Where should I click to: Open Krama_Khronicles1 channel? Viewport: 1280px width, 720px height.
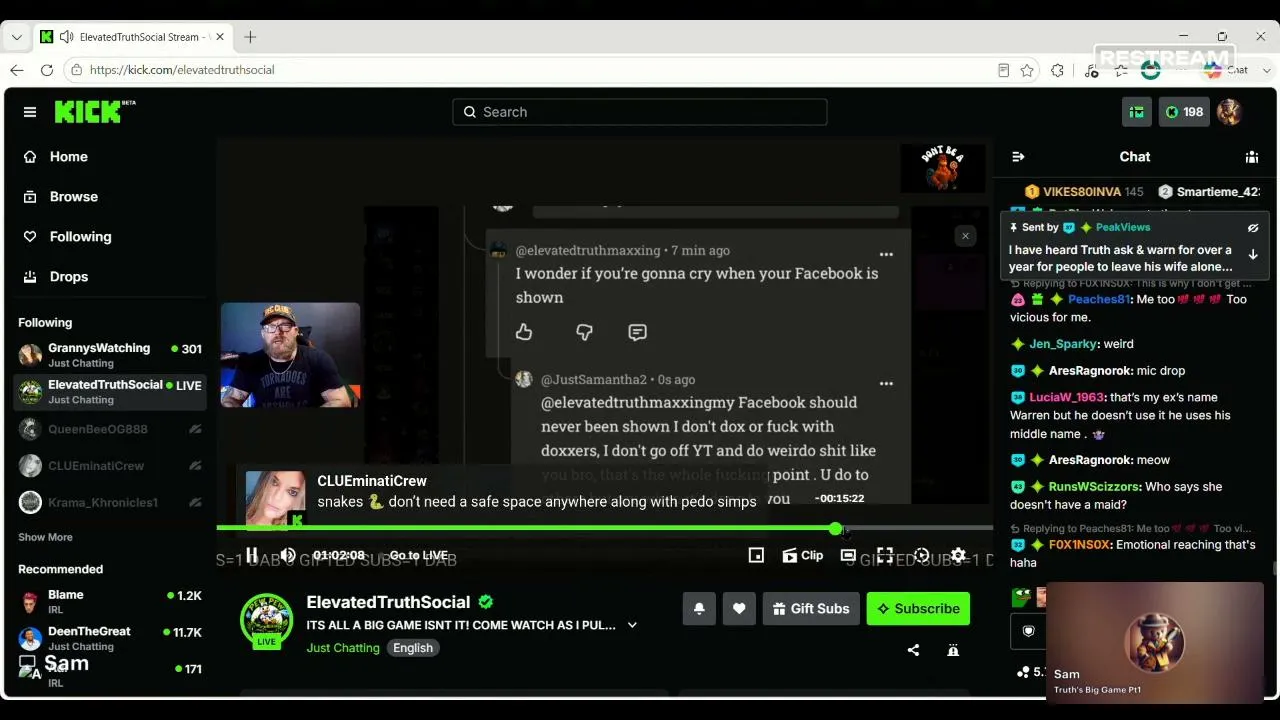point(110,502)
